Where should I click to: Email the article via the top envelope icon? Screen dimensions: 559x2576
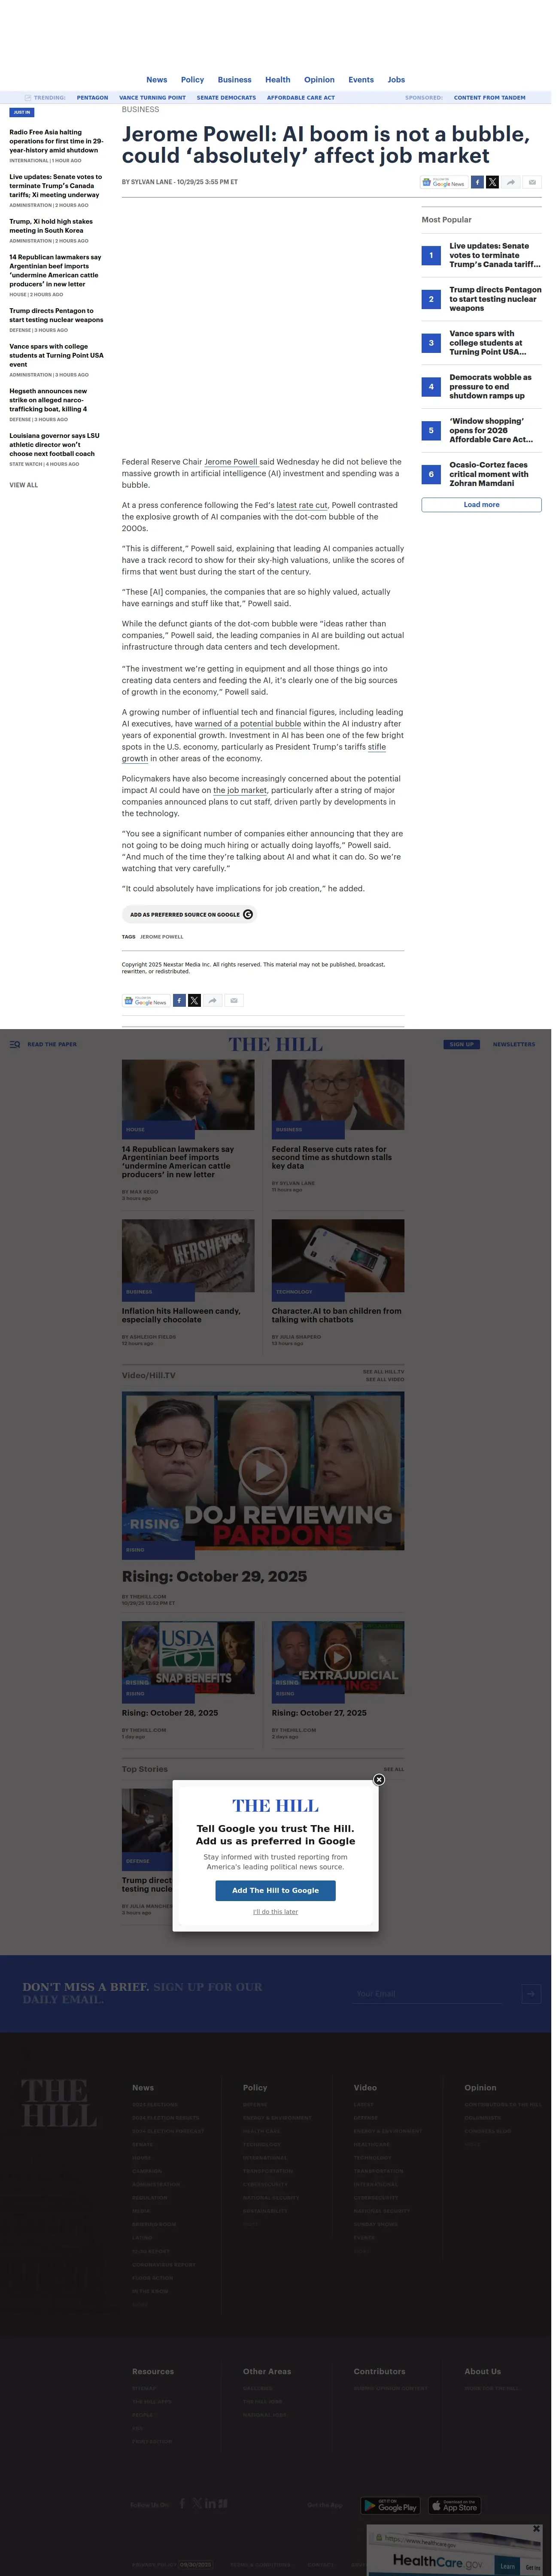pyautogui.click(x=532, y=182)
